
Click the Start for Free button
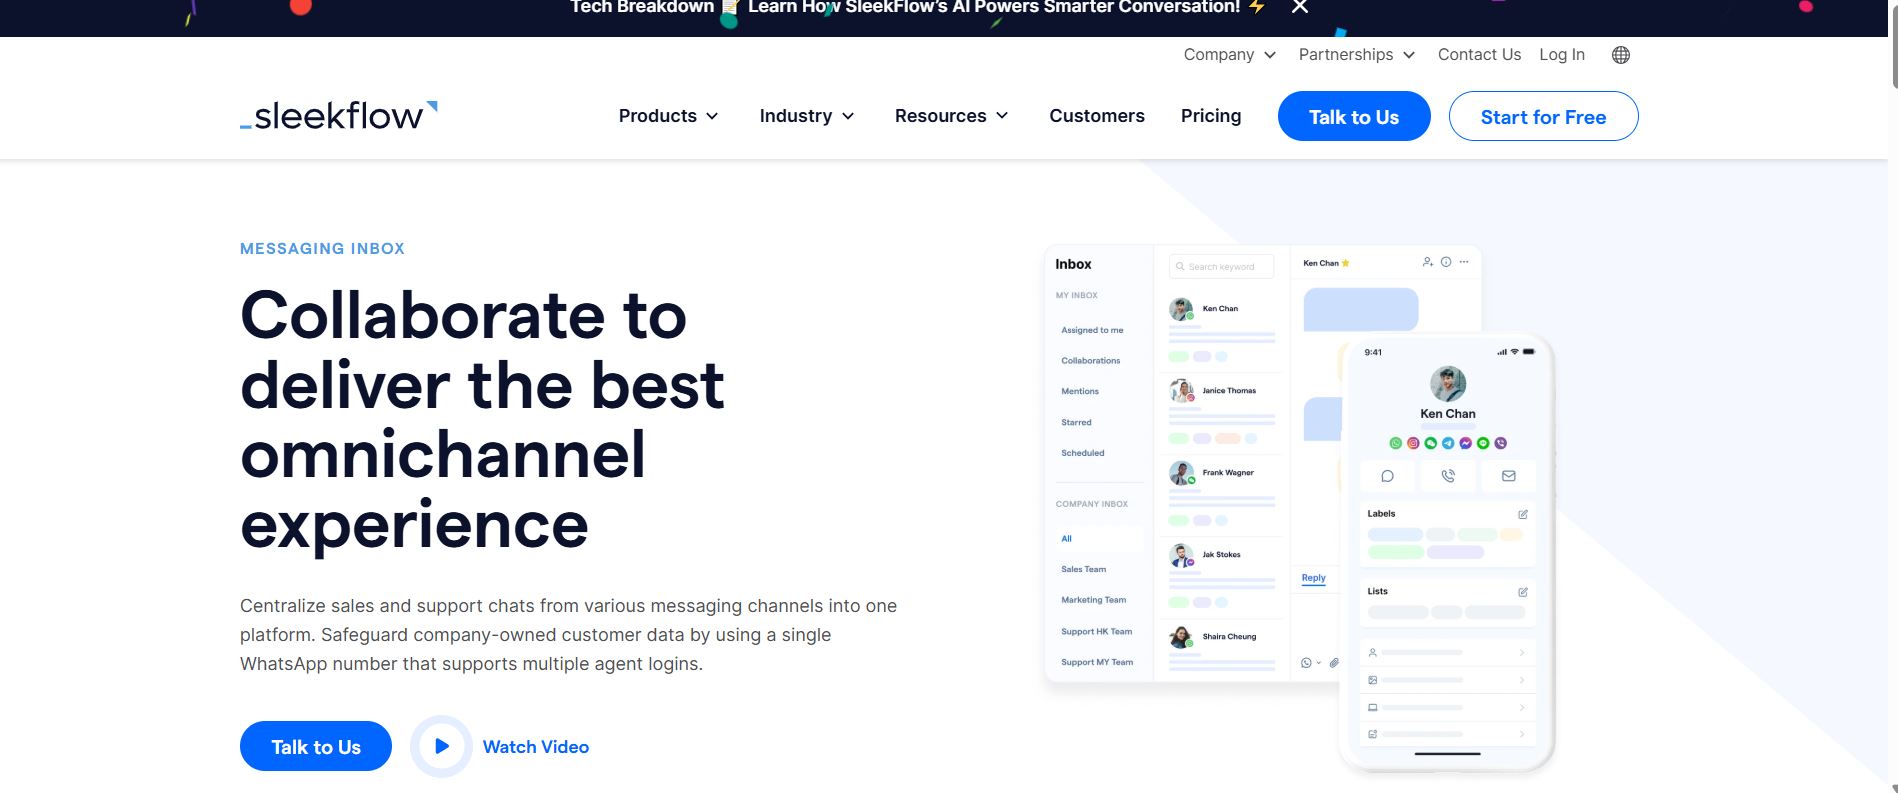1543,116
